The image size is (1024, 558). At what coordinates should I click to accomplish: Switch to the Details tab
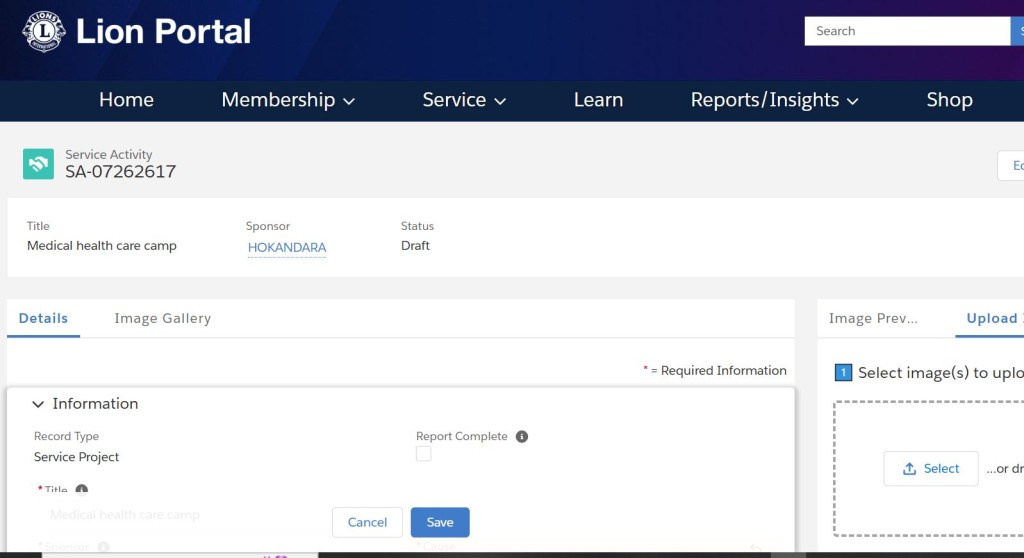[x=43, y=318]
